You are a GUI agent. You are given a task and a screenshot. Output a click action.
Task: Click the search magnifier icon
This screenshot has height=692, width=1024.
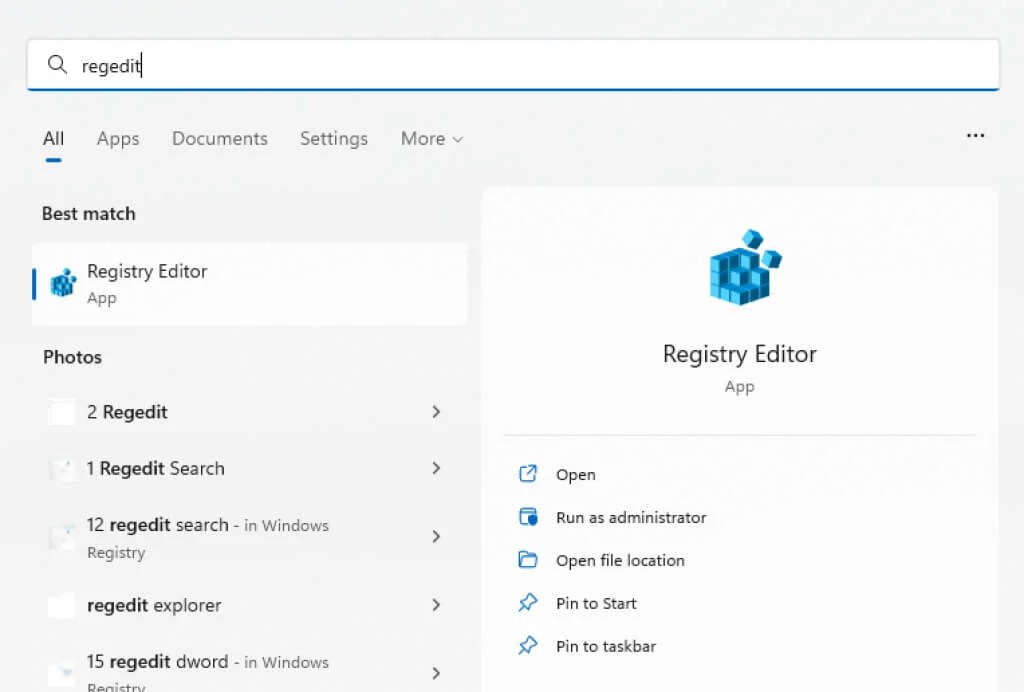pyautogui.click(x=57, y=64)
